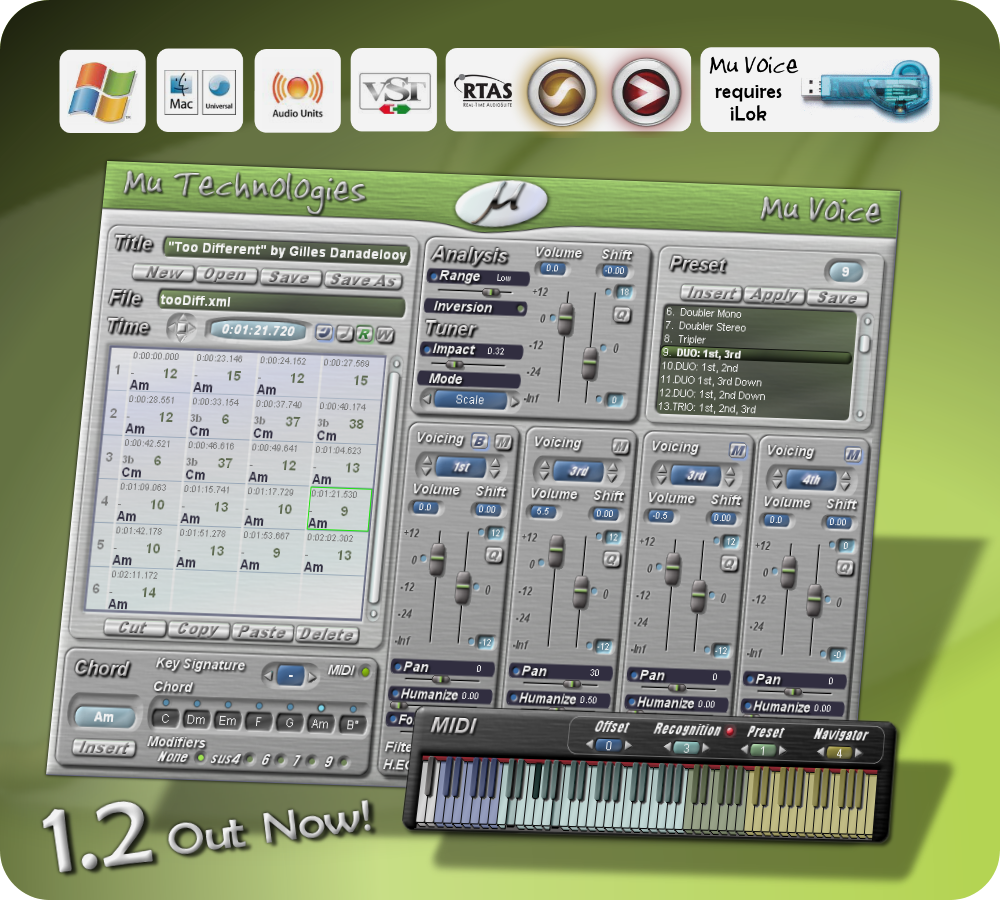Select the 6 modifier radio button
The width and height of the screenshot is (1000, 900).
coord(279,760)
